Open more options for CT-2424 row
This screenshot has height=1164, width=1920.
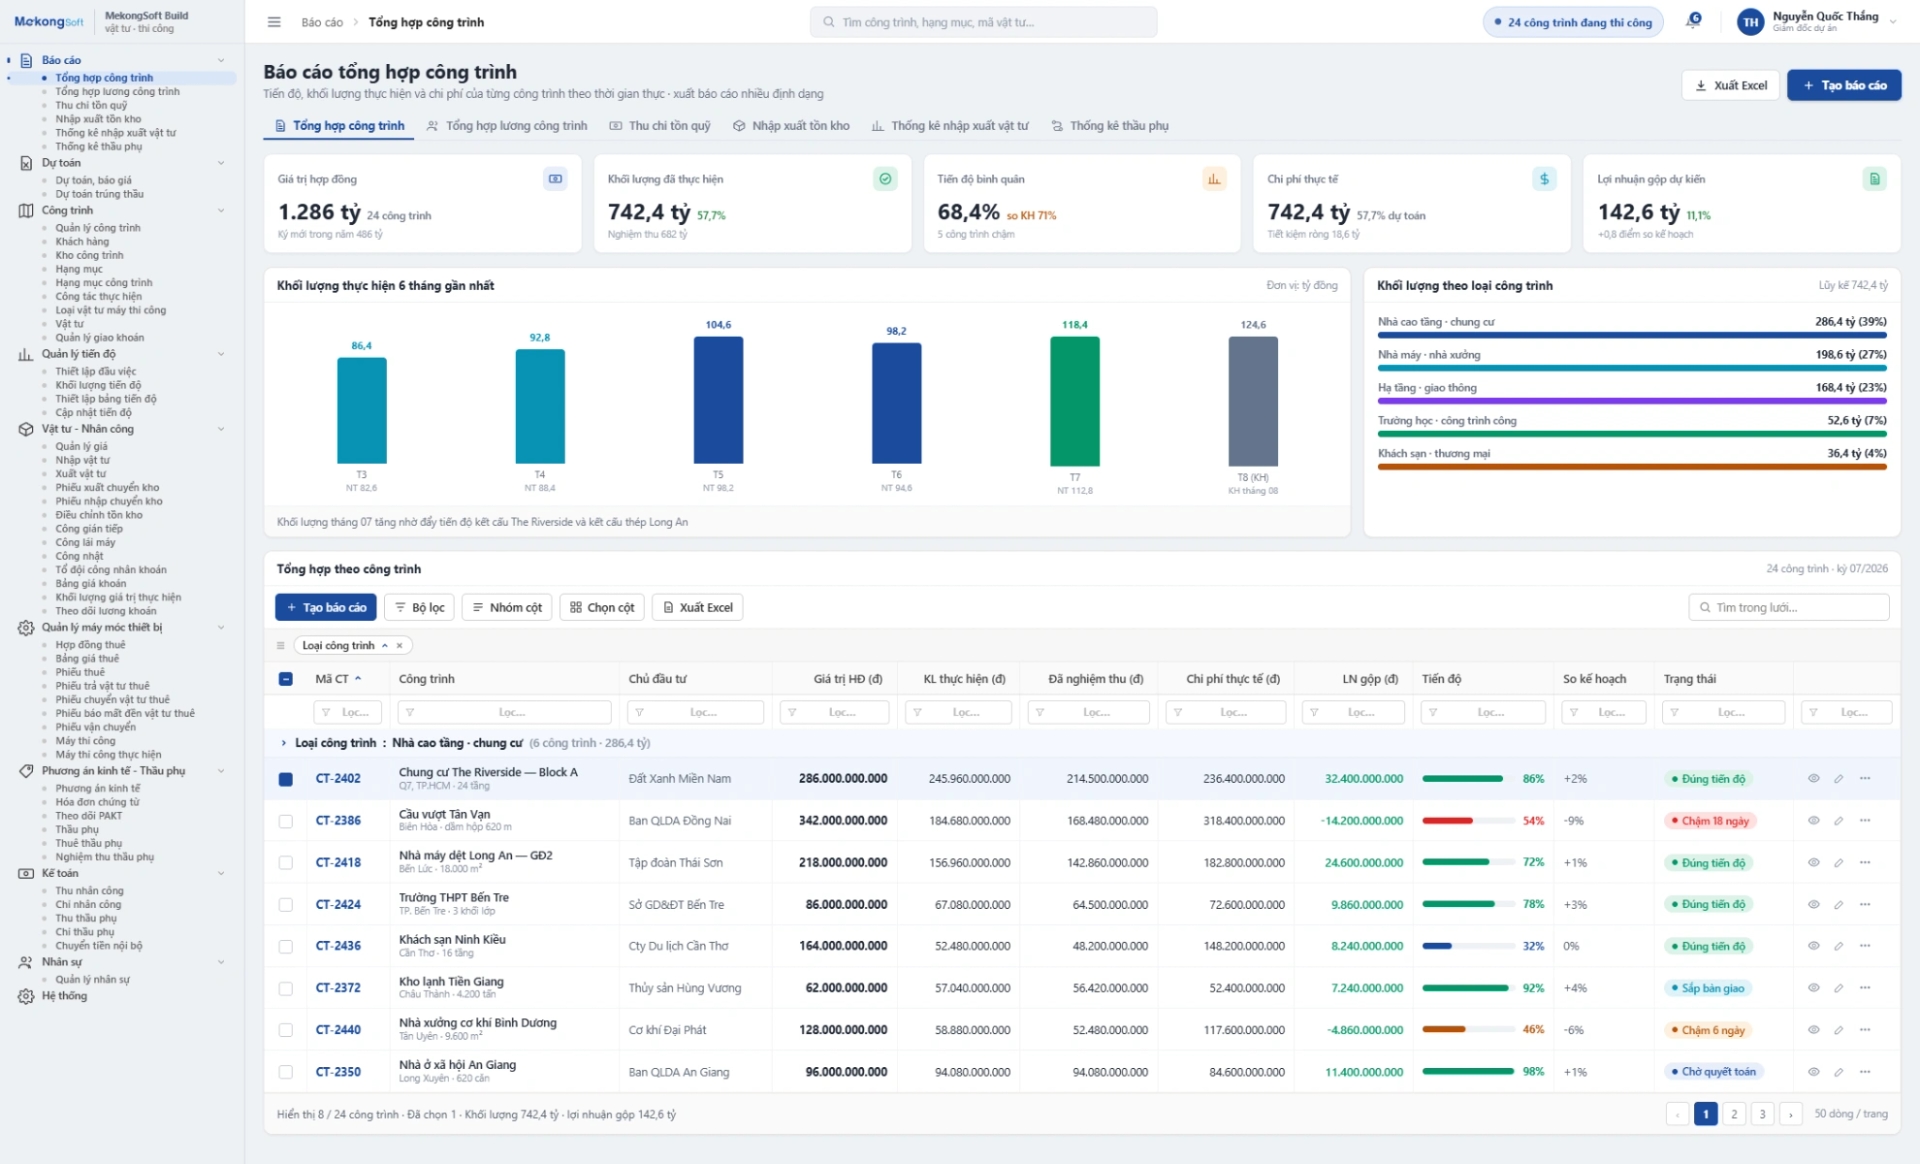[1865, 904]
